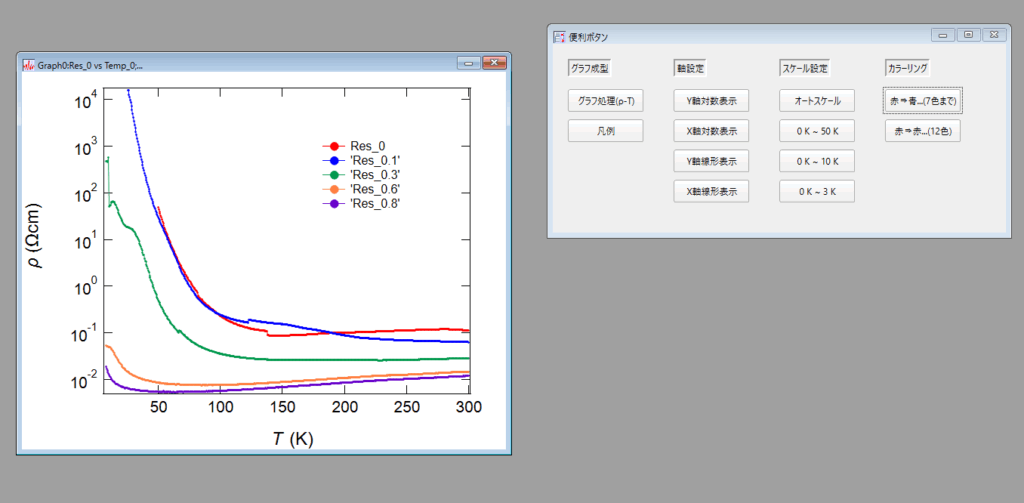Apply 赤⇒赤 (12色) coloring
This screenshot has height=503, width=1024.
click(923, 131)
